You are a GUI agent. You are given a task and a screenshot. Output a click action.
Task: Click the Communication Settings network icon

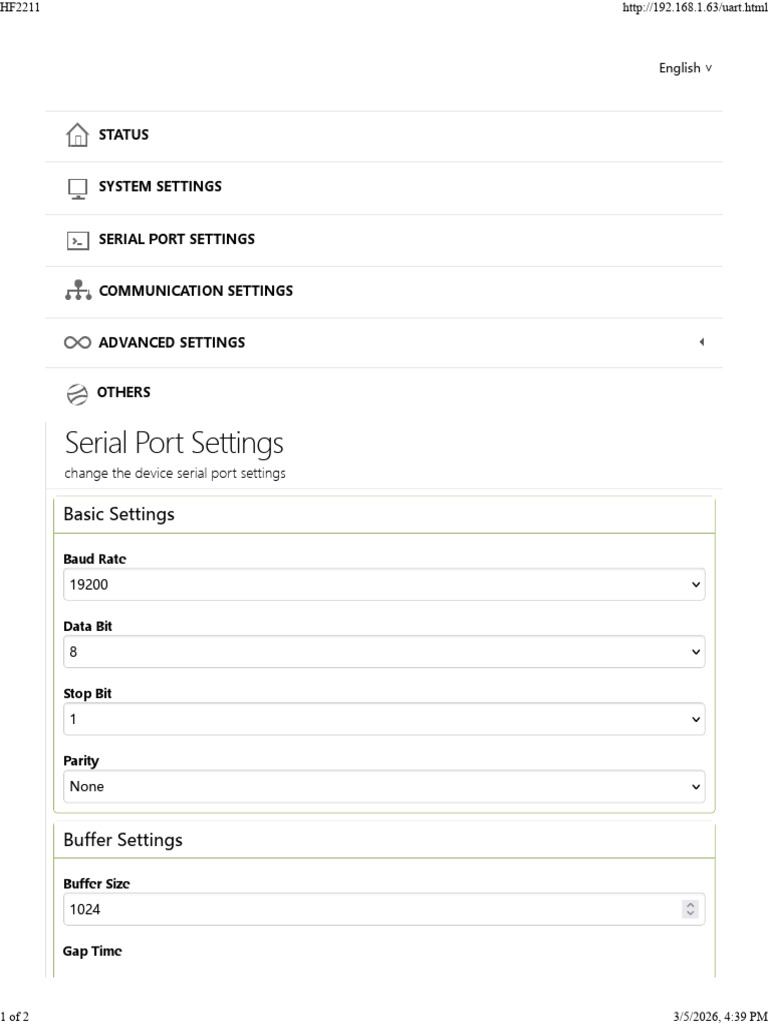78,291
